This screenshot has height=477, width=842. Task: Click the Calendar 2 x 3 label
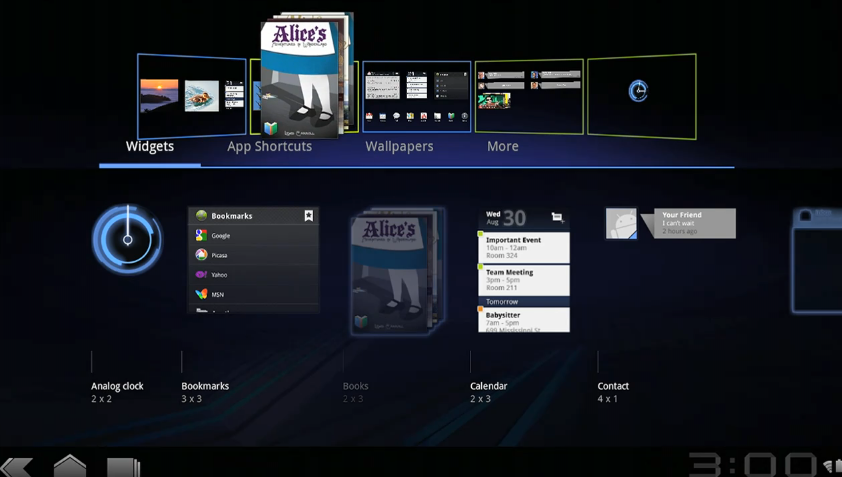[488, 392]
